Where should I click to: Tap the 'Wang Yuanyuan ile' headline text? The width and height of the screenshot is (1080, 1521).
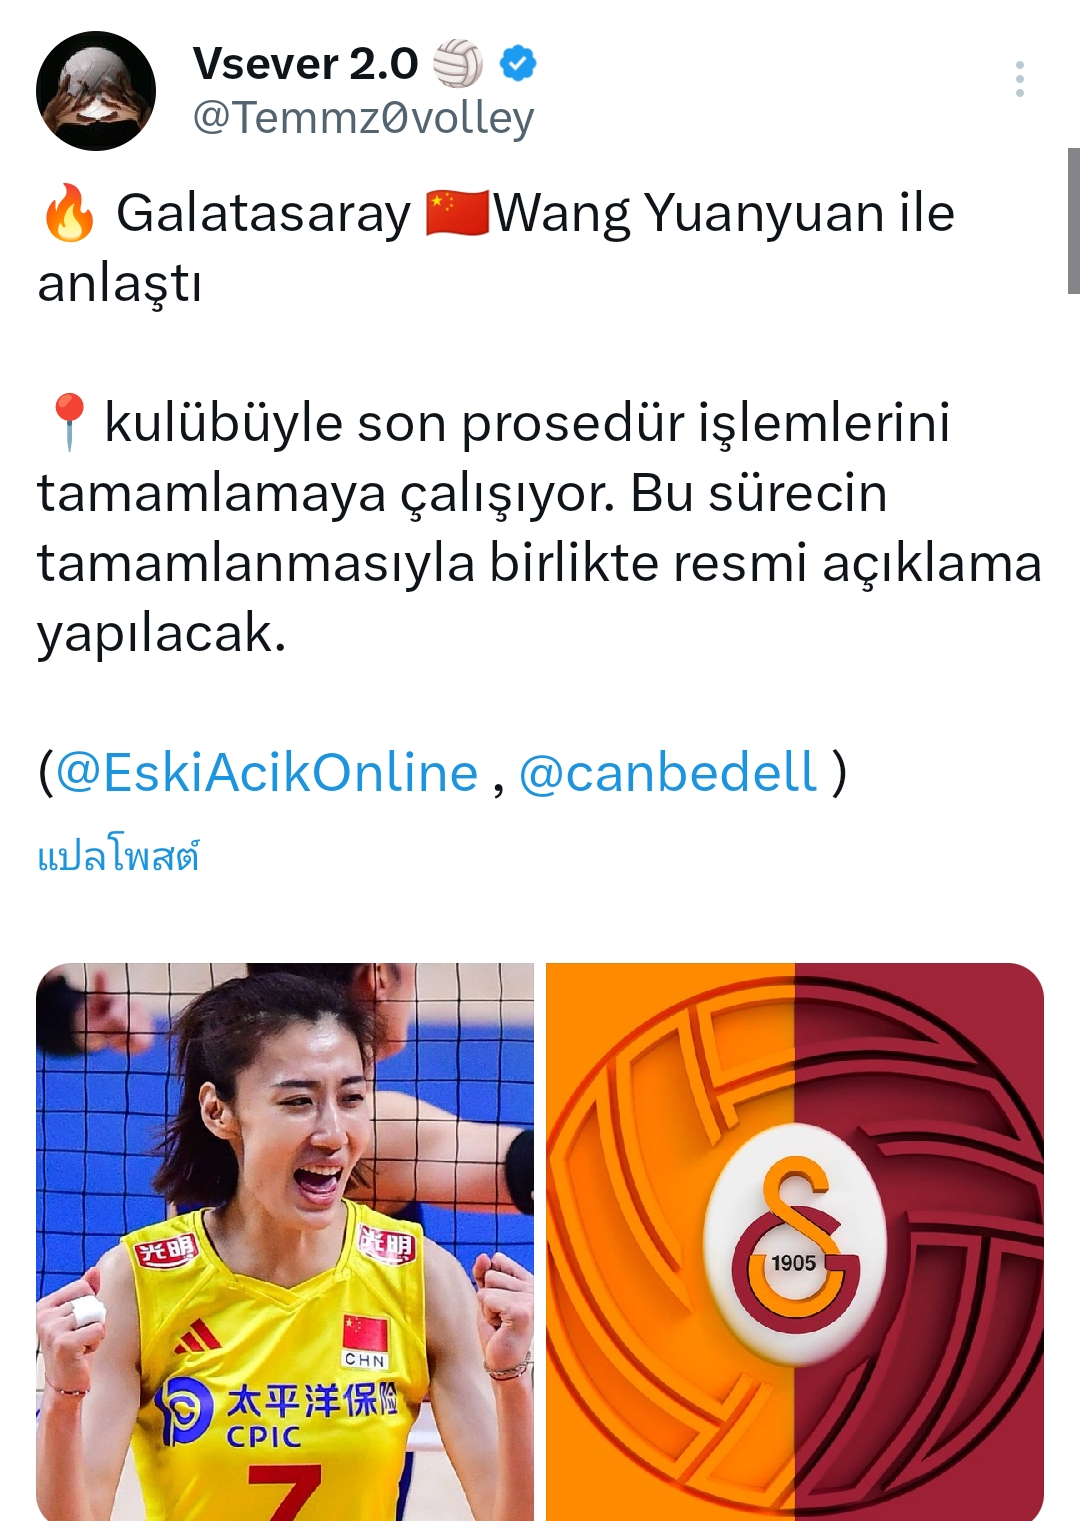tap(725, 213)
